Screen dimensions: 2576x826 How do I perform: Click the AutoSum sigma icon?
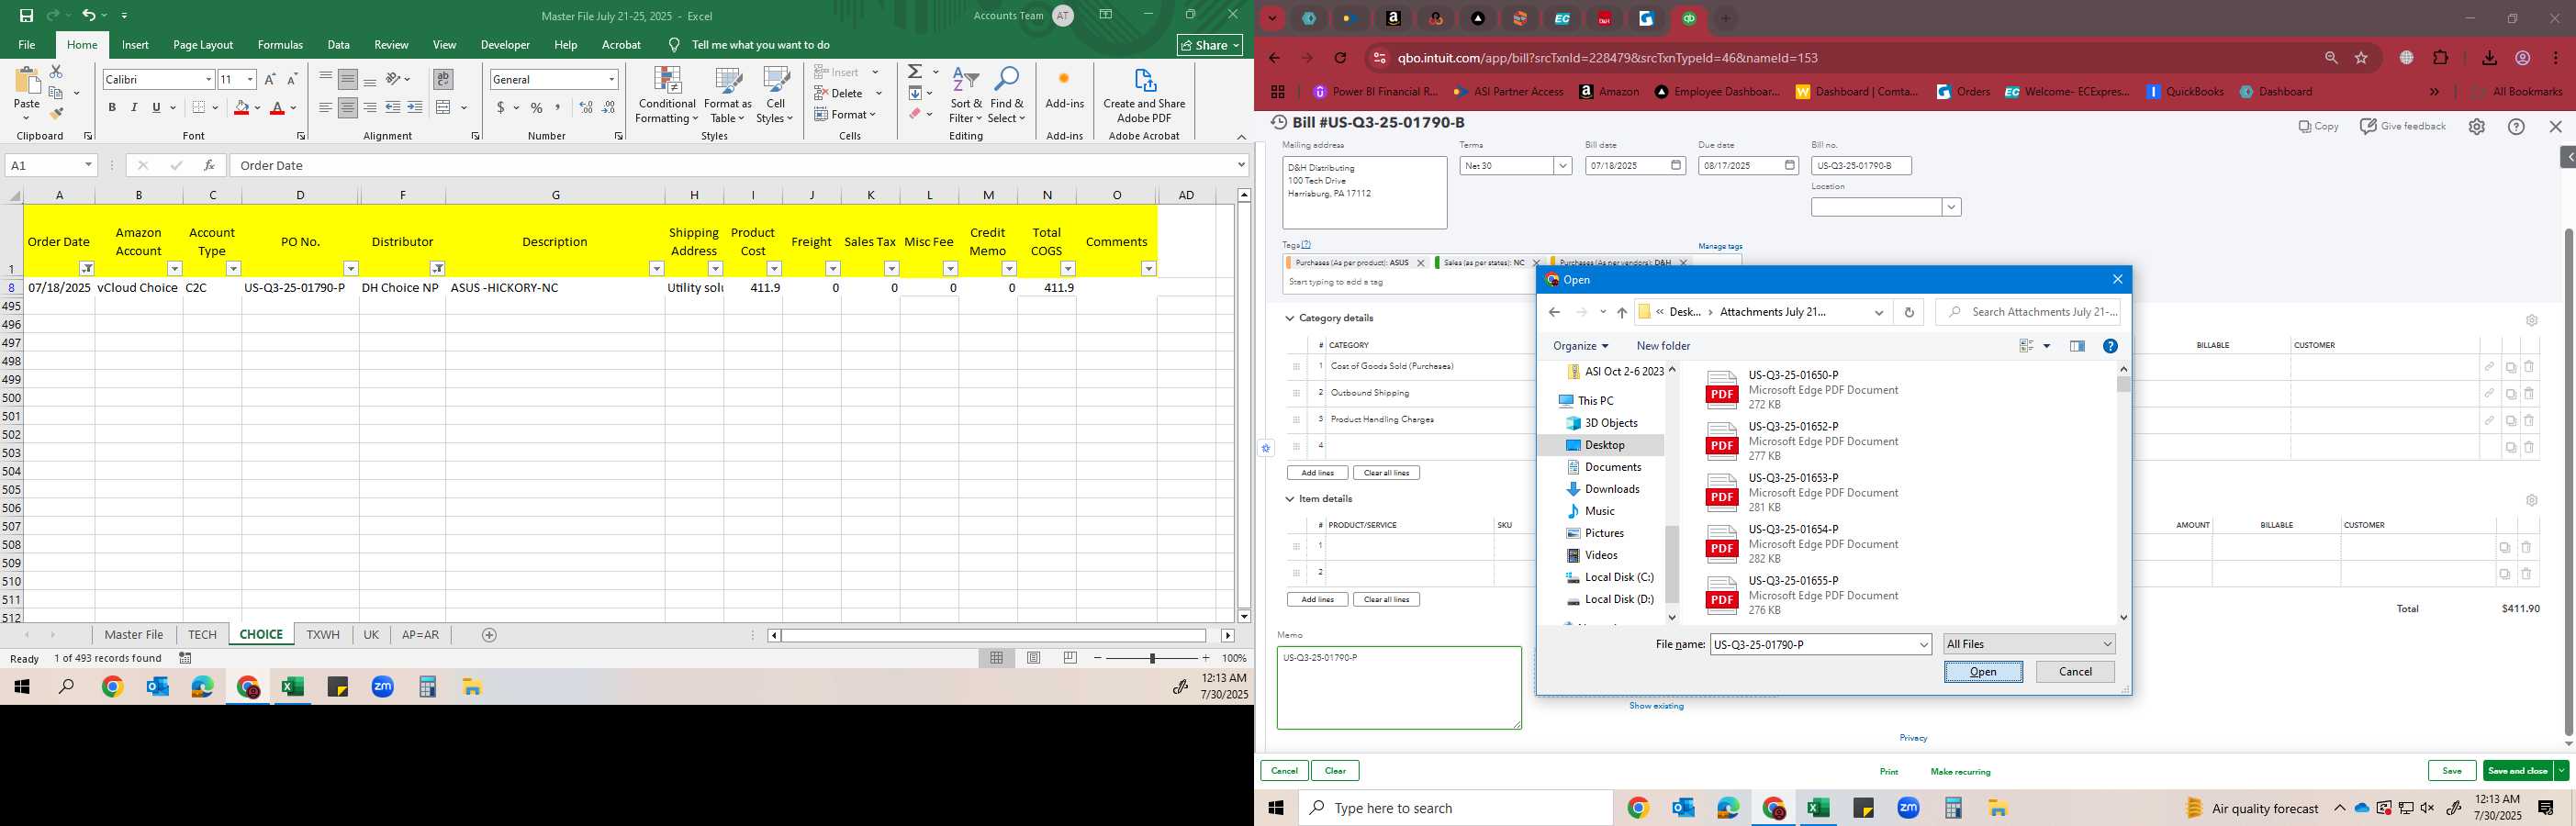[915, 72]
